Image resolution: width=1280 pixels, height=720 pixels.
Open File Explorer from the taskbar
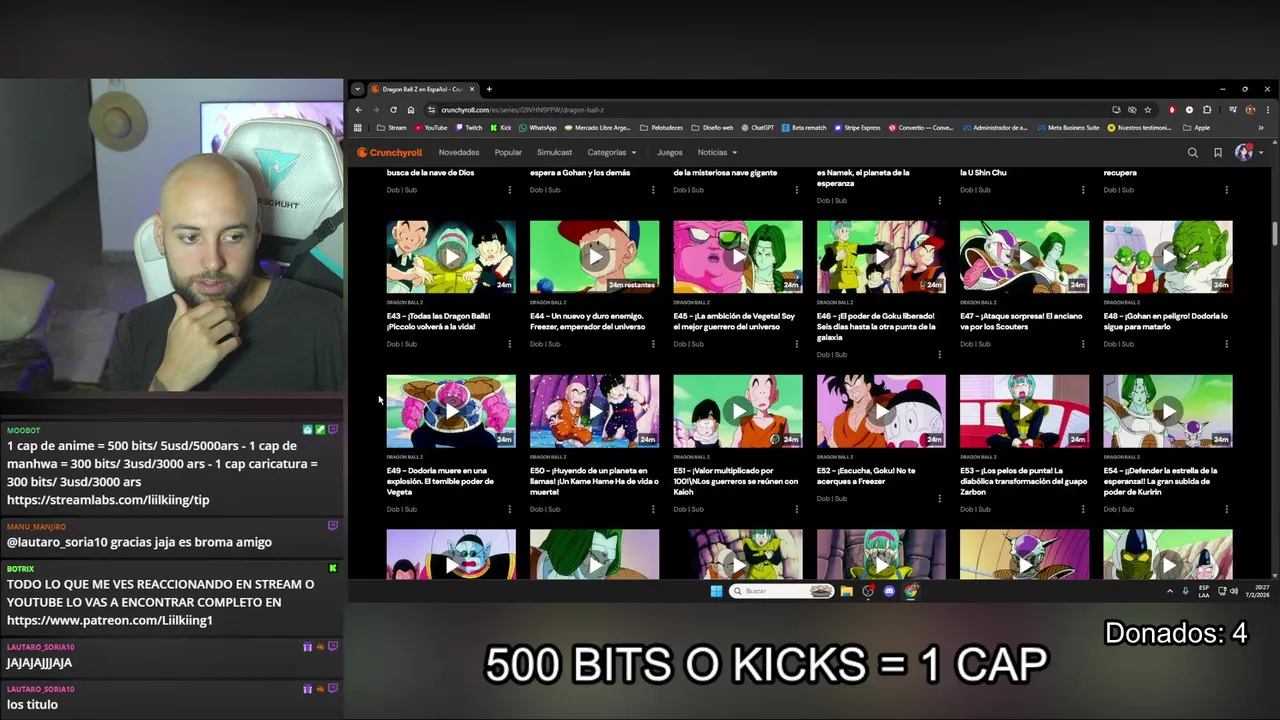click(846, 591)
